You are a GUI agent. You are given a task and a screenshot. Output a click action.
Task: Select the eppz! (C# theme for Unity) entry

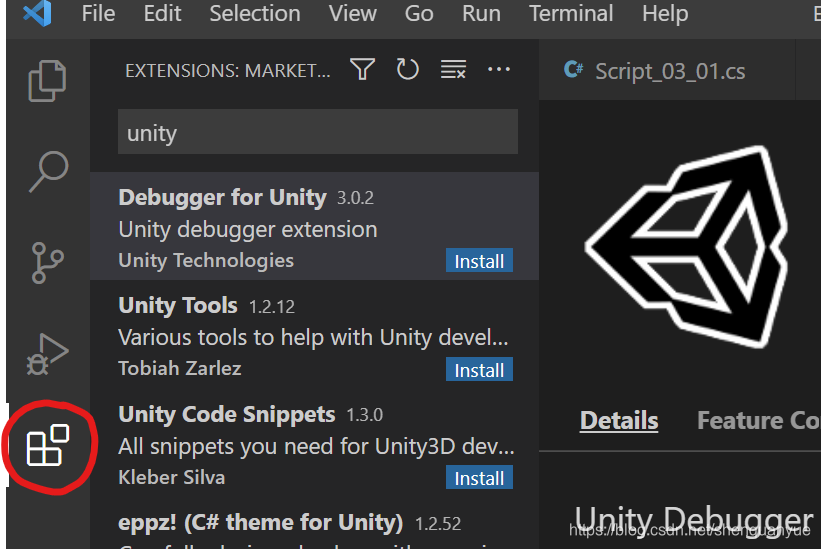coord(314,523)
